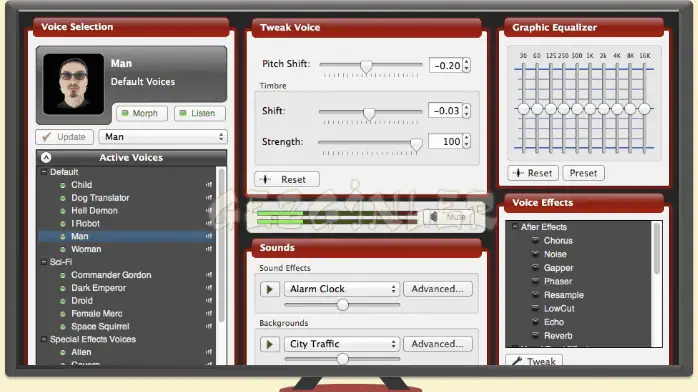This screenshot has height=392, width=698.
Task: Adjust the 16K equalizer band knob
Action: coord(644,109)
